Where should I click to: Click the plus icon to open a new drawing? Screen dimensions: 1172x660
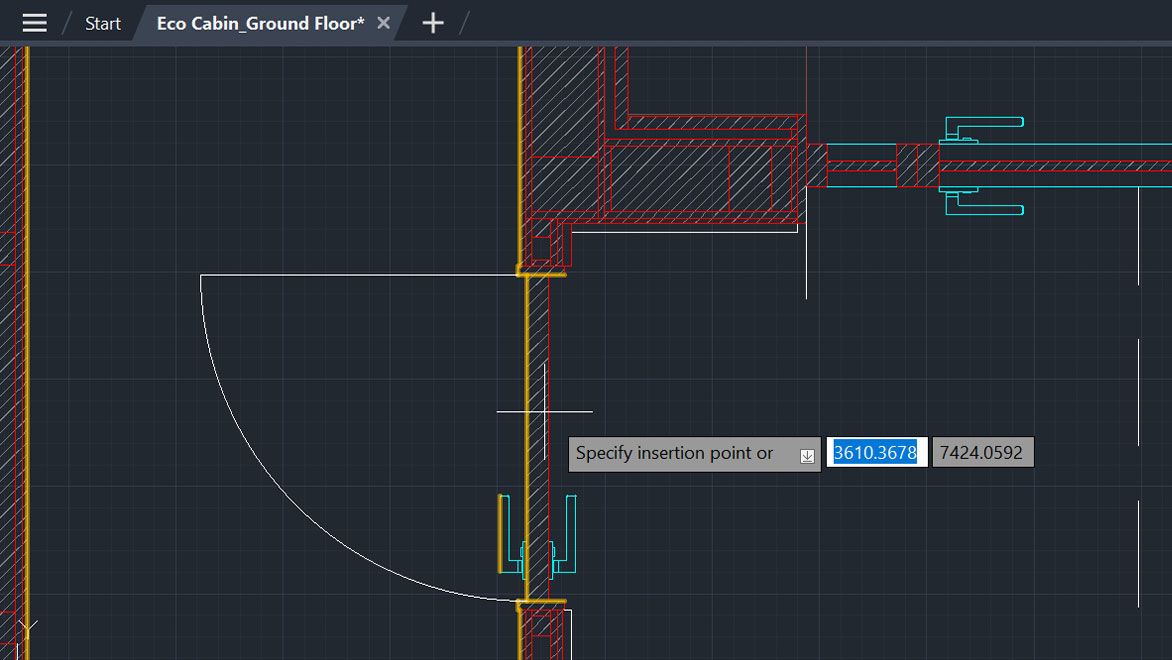pos(432,22)
